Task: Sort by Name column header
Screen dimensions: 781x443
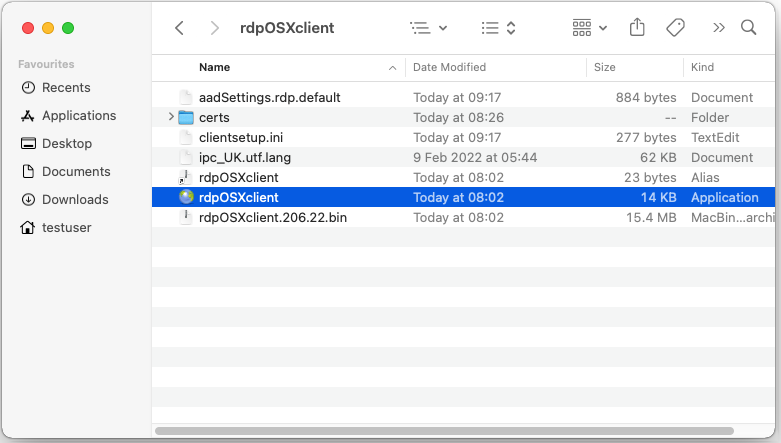Action: coord(214,67)
